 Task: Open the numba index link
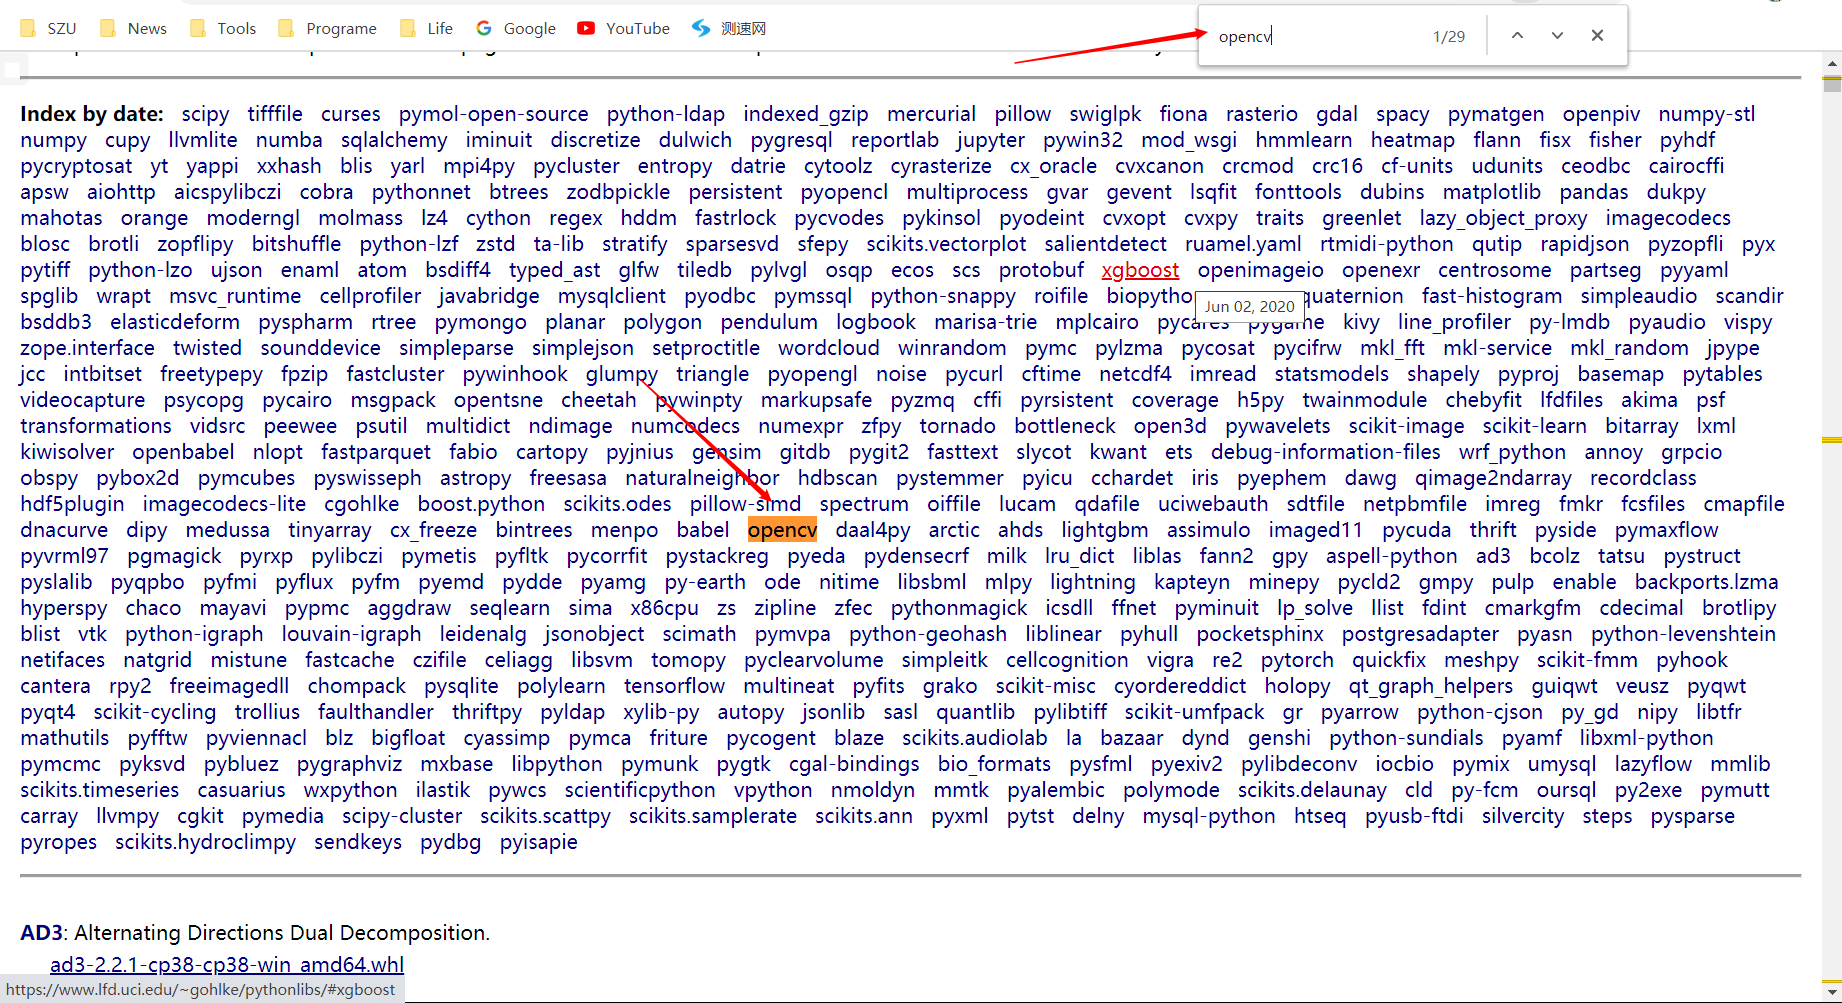pyautogui.click(x=289, y=140)
